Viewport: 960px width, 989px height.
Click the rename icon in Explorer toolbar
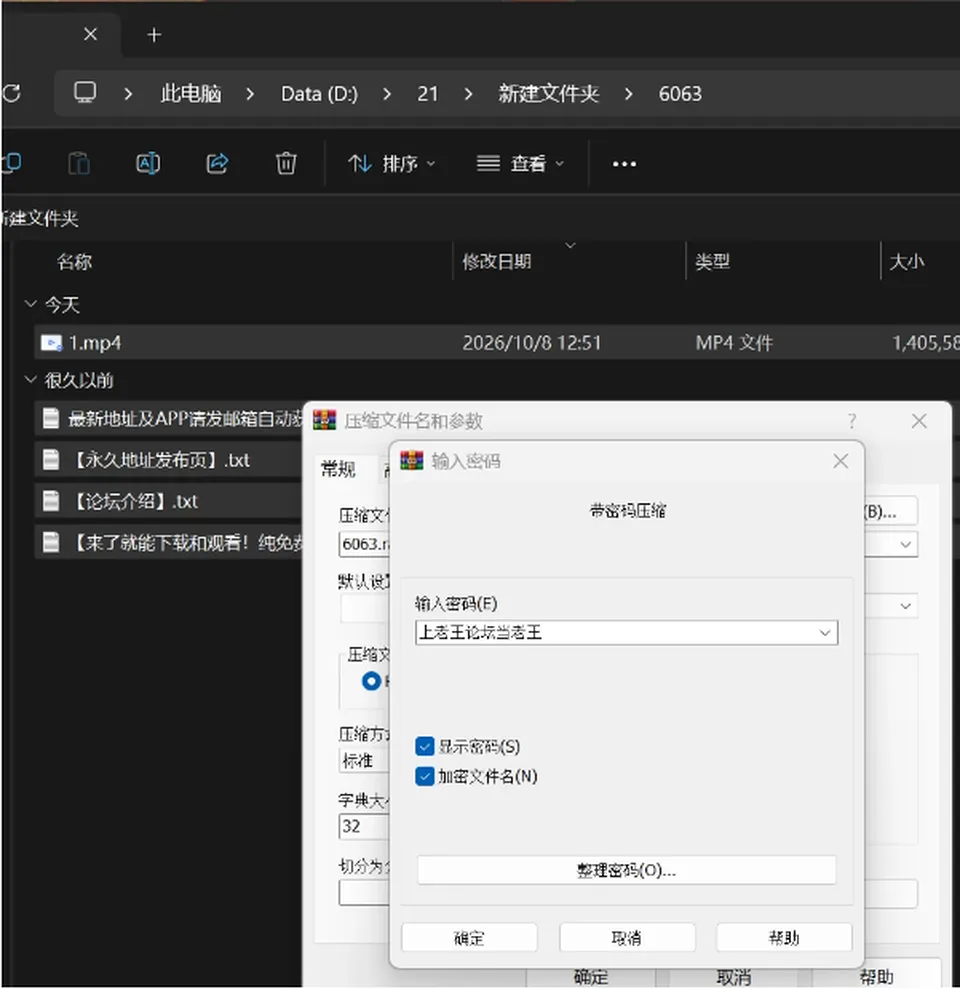148,163
